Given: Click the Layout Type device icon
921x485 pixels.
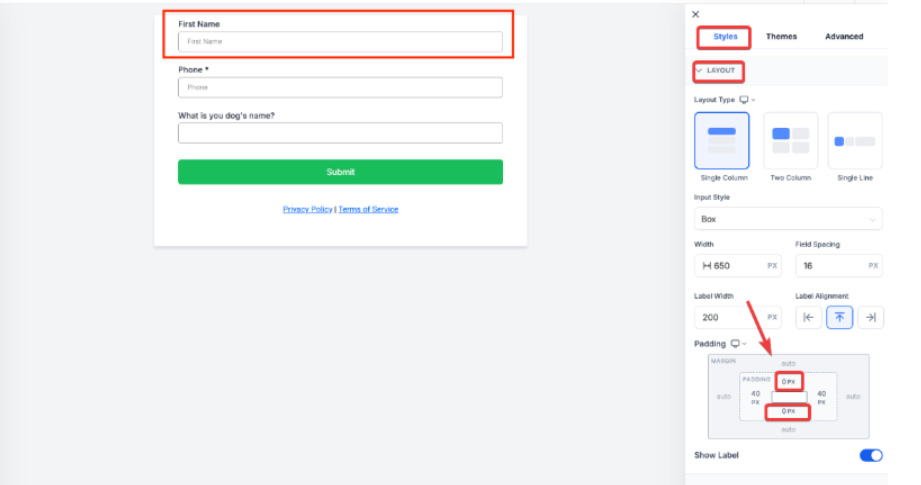Looking at the screenshot, I should [743, 100].
